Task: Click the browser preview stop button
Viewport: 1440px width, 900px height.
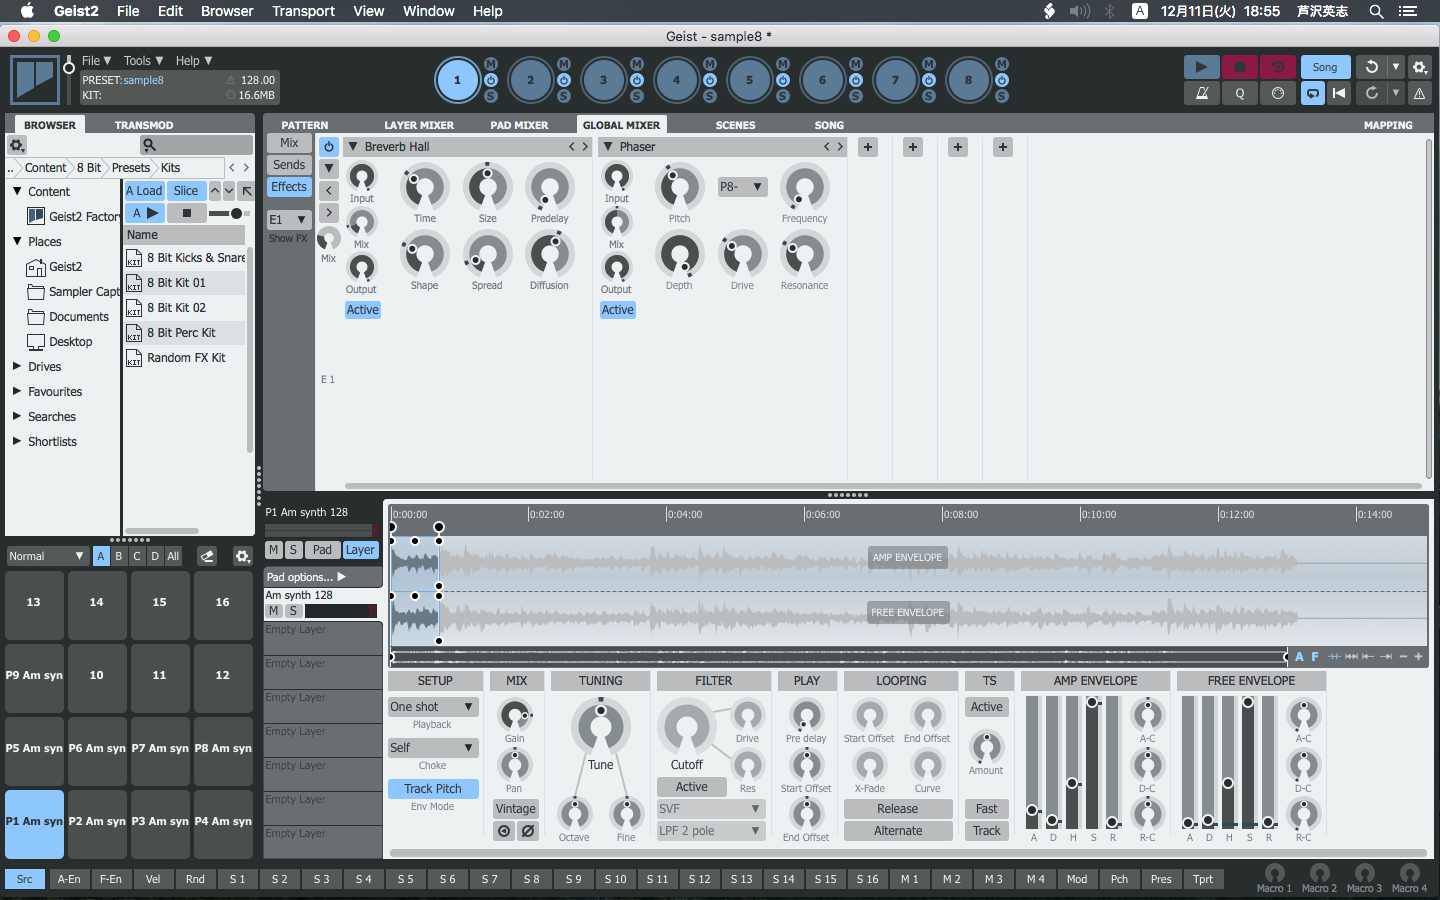Action: coord(187,213)
